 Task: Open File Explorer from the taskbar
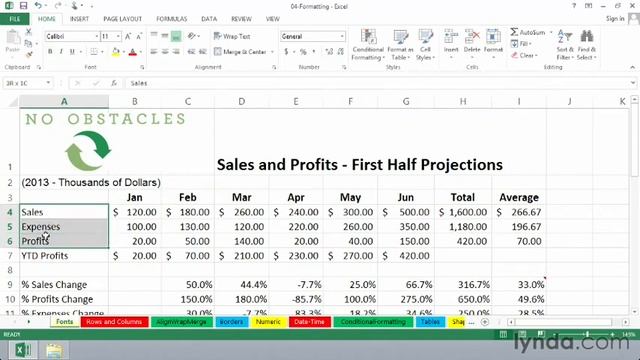click(54, 351)
